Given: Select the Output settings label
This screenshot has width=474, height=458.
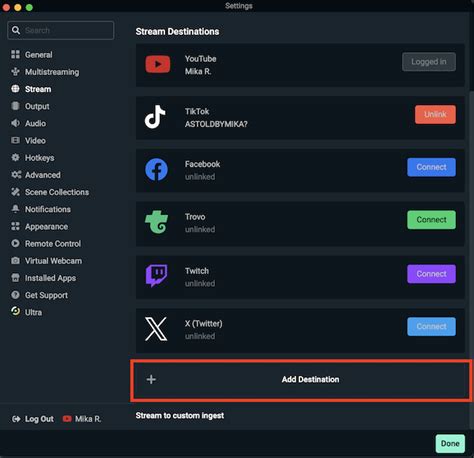Looking at the screenshot, I should 37,106.
